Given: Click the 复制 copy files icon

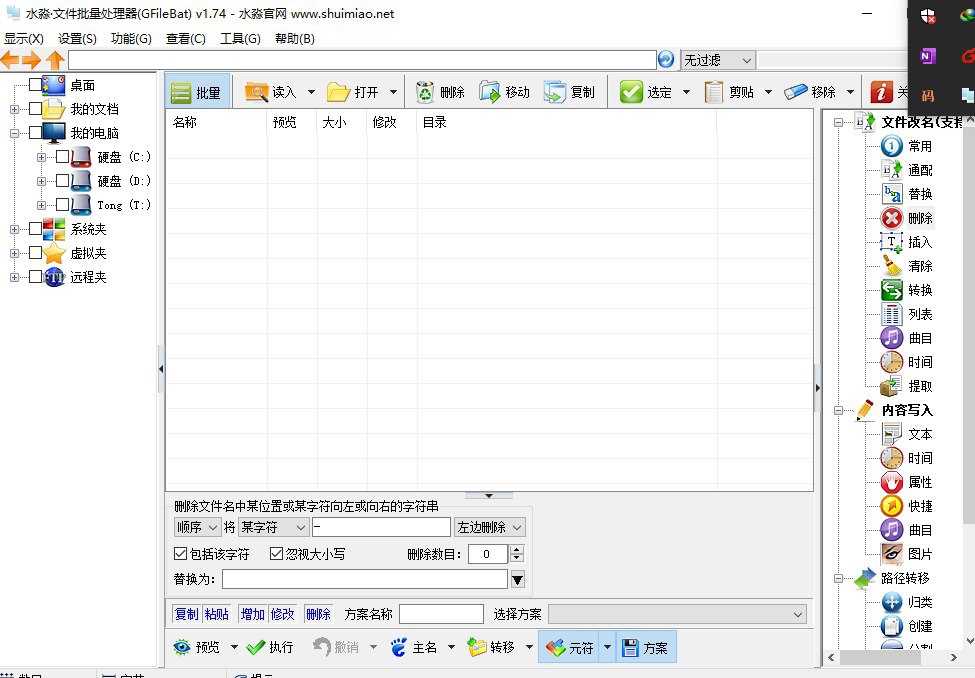Looking at the screenshot, I should 555,92.
